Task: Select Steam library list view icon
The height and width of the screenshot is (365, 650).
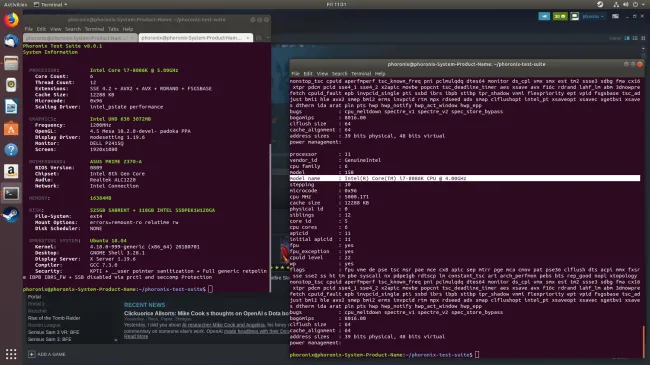Action: point(635,38)
